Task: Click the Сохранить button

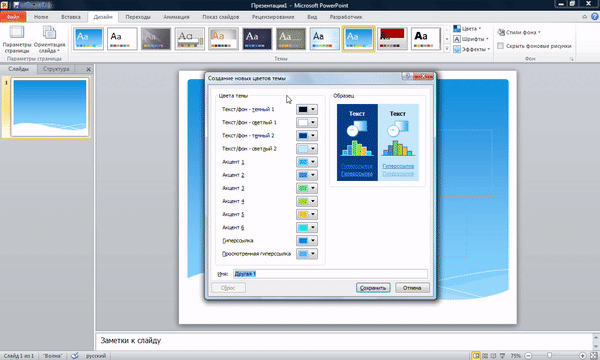Action: pos(373,288)
